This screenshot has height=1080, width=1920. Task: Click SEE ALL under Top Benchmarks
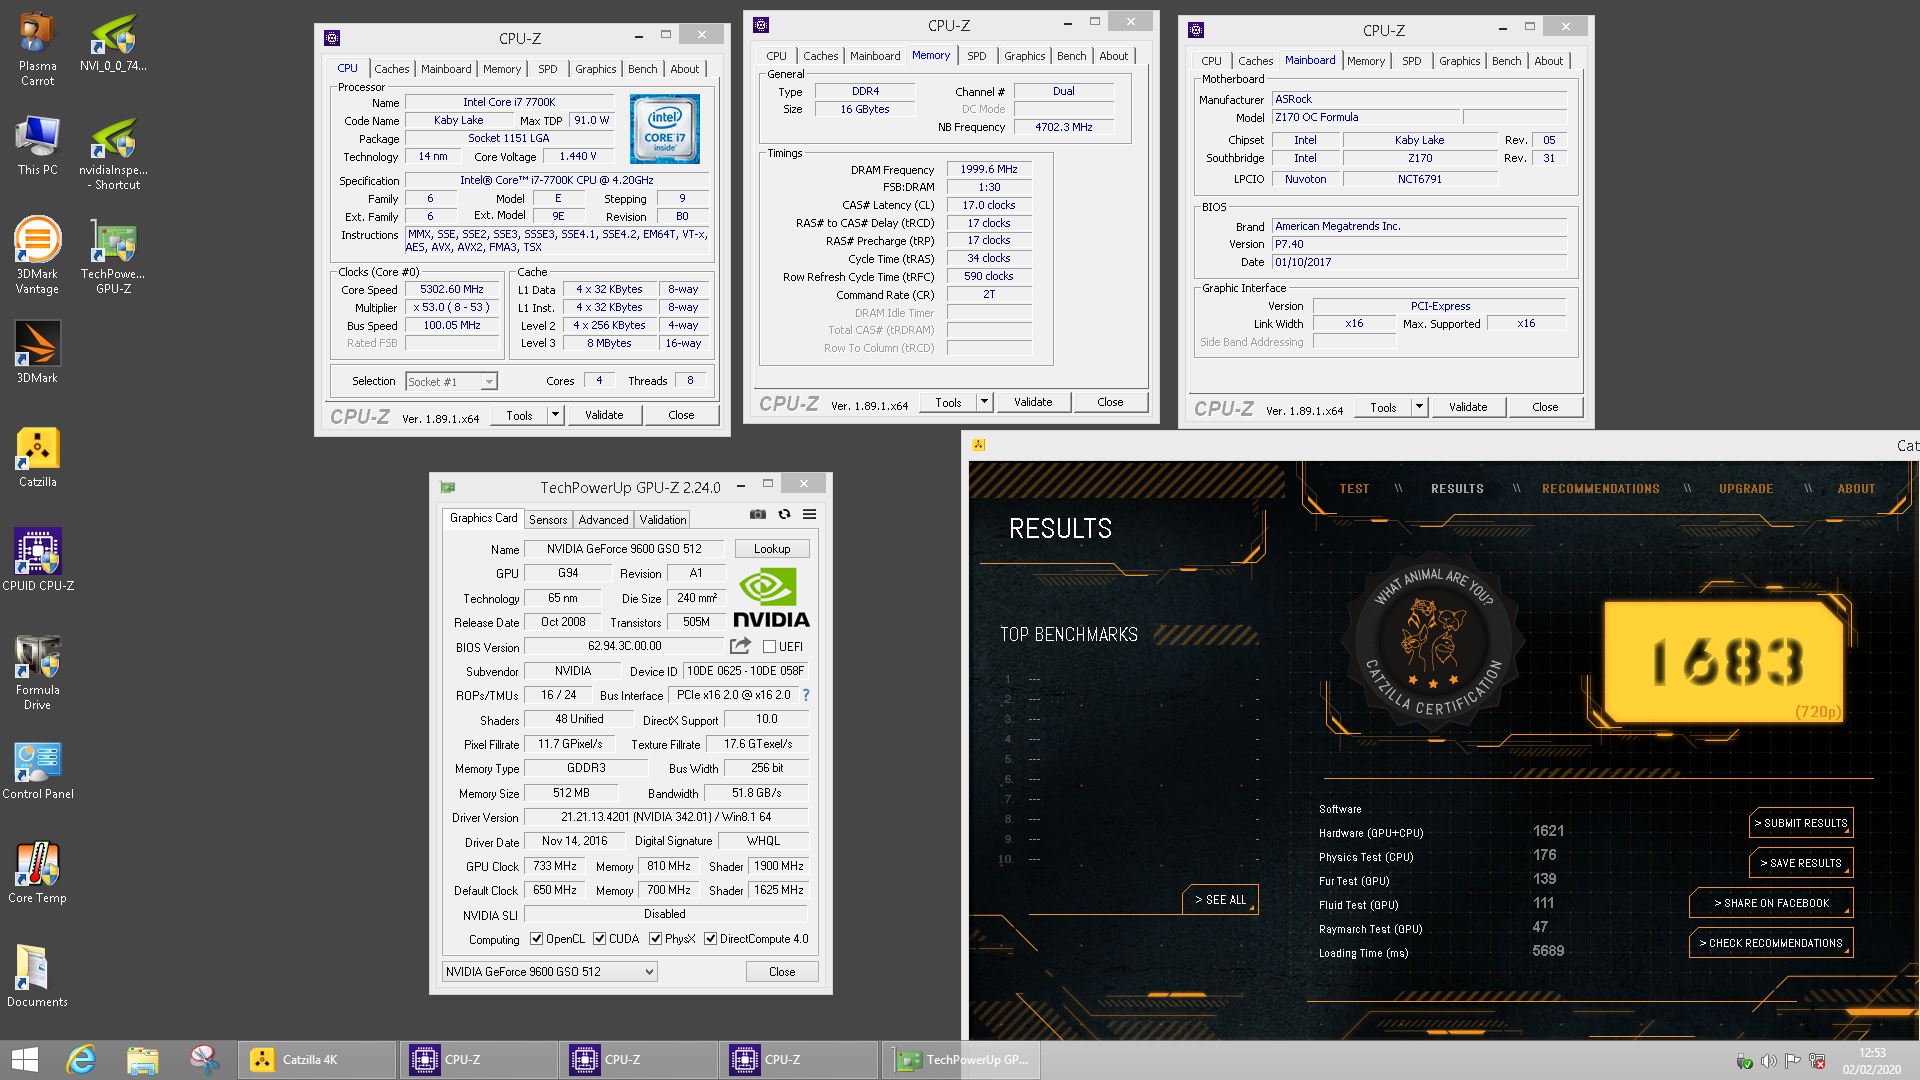point(1220,900)
